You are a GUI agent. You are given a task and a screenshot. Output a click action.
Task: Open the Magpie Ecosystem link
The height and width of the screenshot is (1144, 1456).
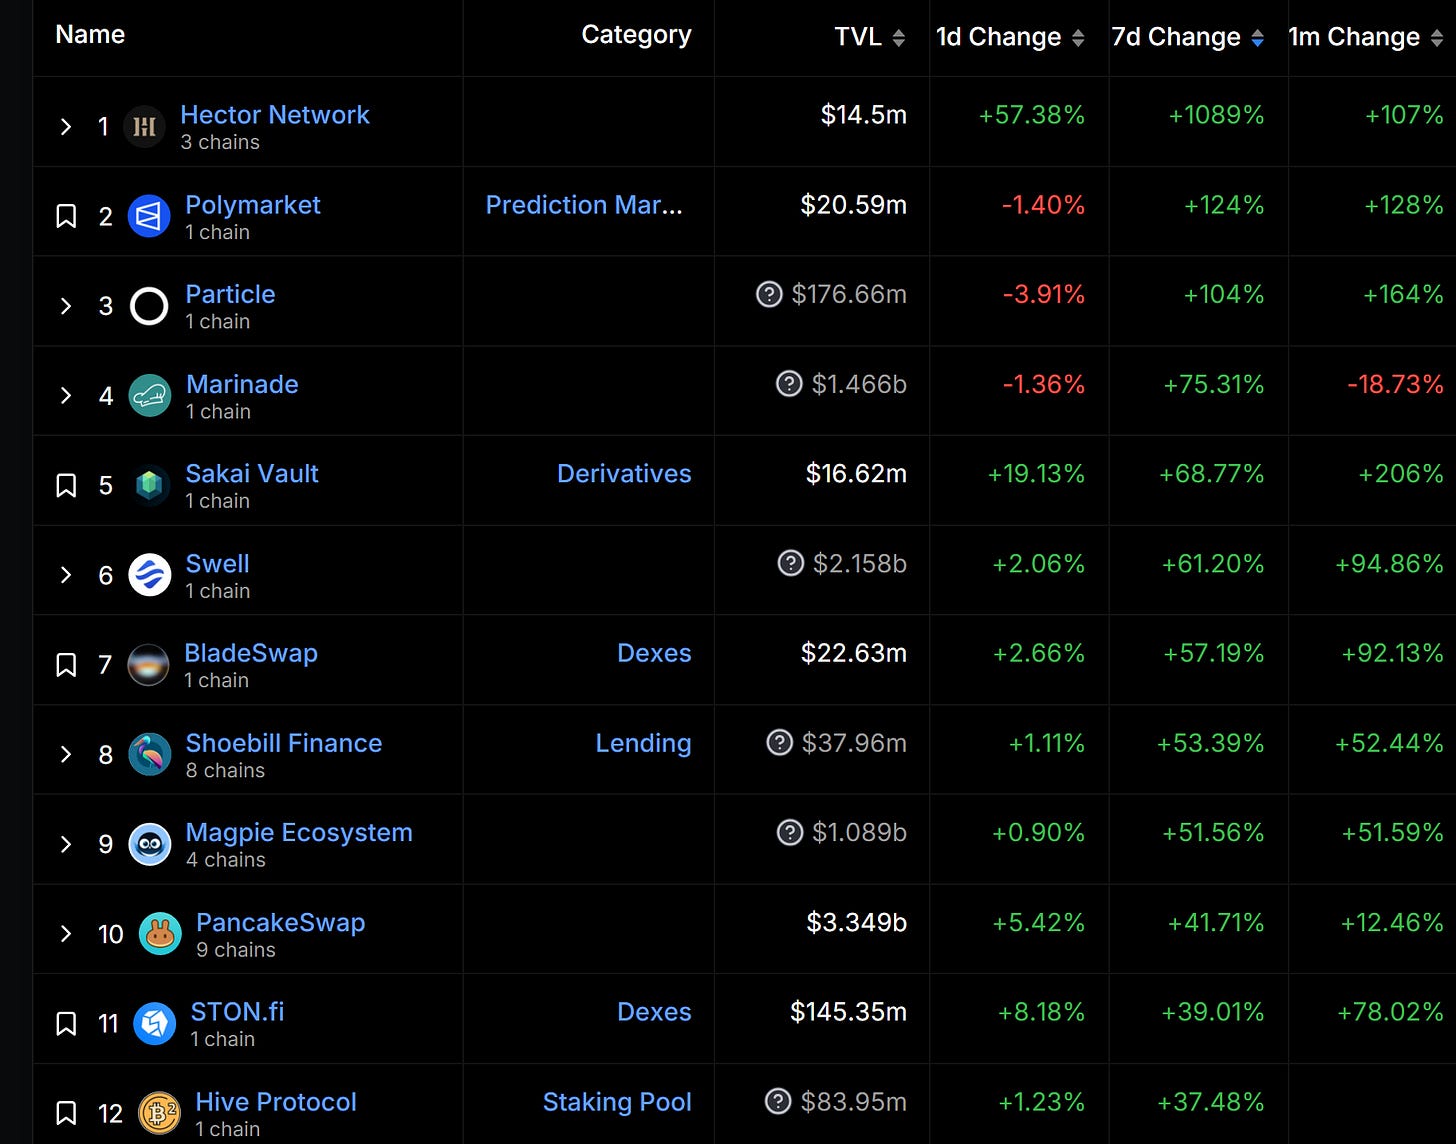click(x=299, y=832)
